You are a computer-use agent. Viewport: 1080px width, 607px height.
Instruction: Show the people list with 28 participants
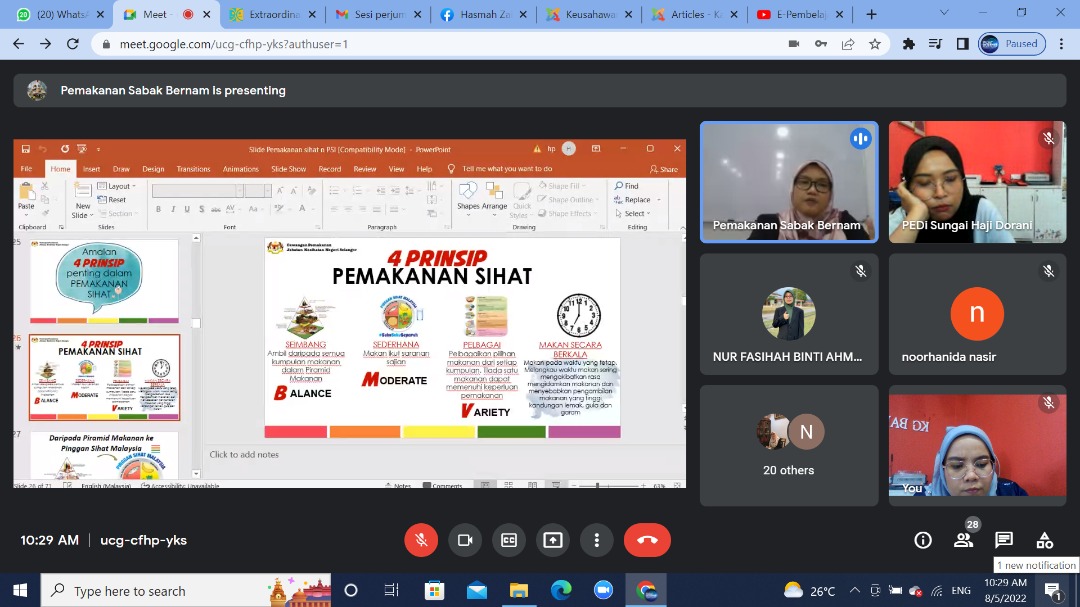coord(963,540)
